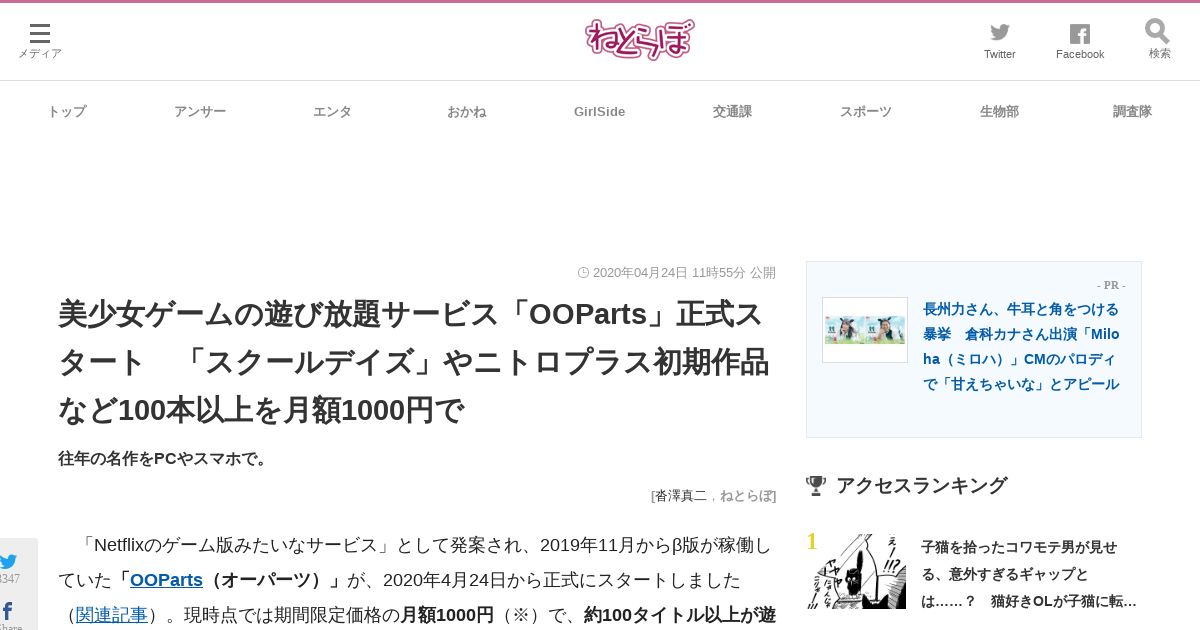Open ranking number one manga thumbnail

click(856, 571)
